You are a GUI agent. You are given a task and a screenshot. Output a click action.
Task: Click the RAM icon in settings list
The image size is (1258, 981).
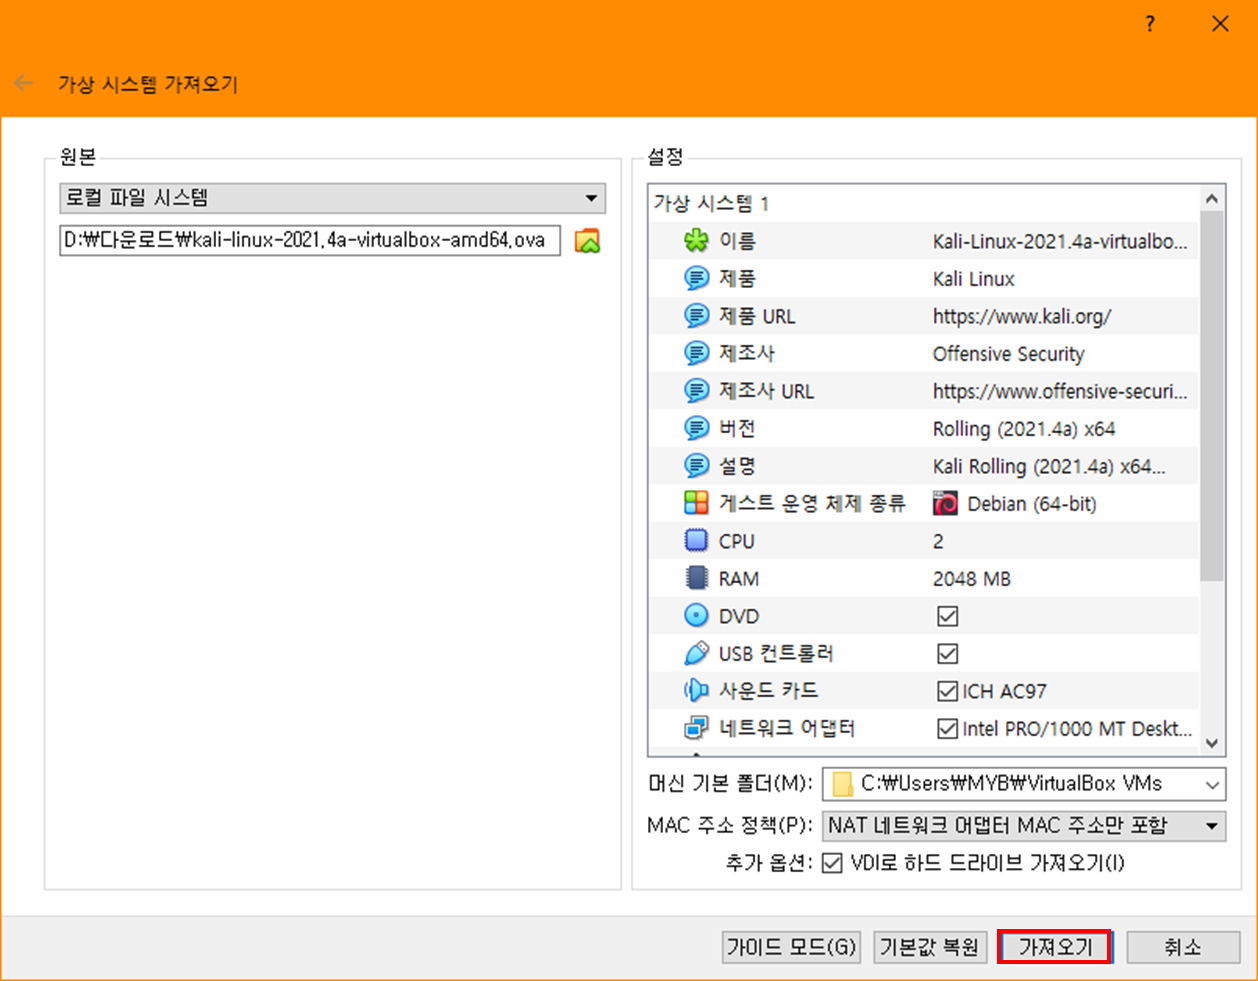pos(695,578)
